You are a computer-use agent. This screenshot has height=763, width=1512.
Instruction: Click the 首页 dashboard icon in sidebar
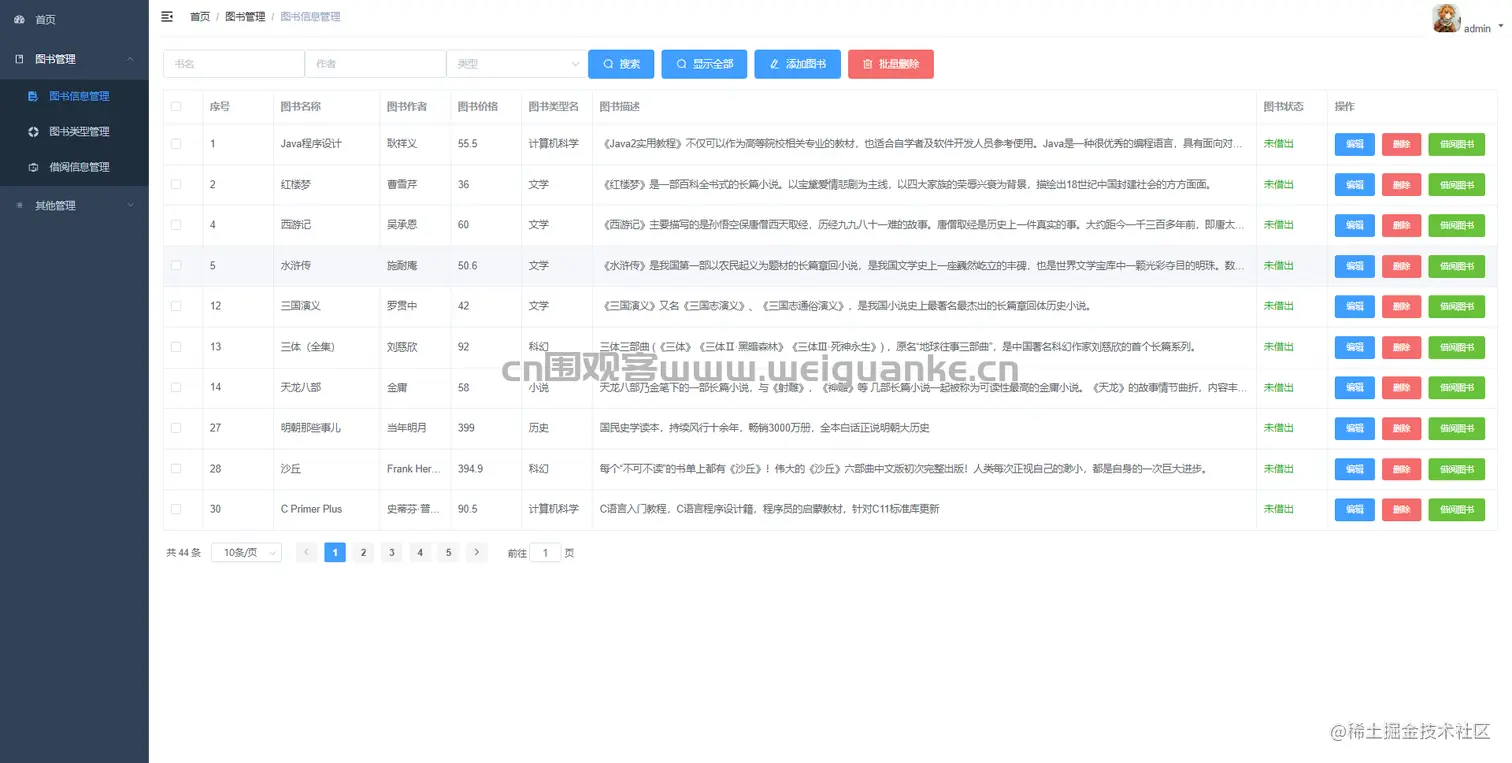19,19
